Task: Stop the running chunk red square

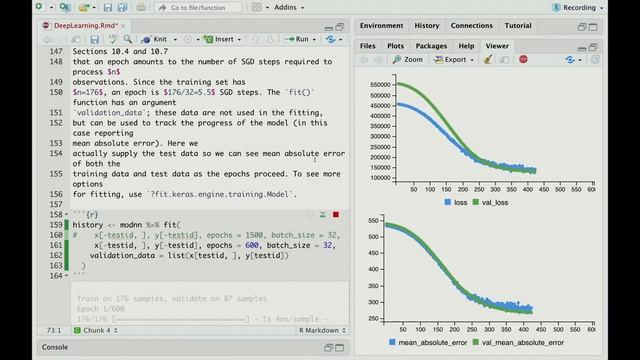Action: pyautogui.click(x=336, y=215)
